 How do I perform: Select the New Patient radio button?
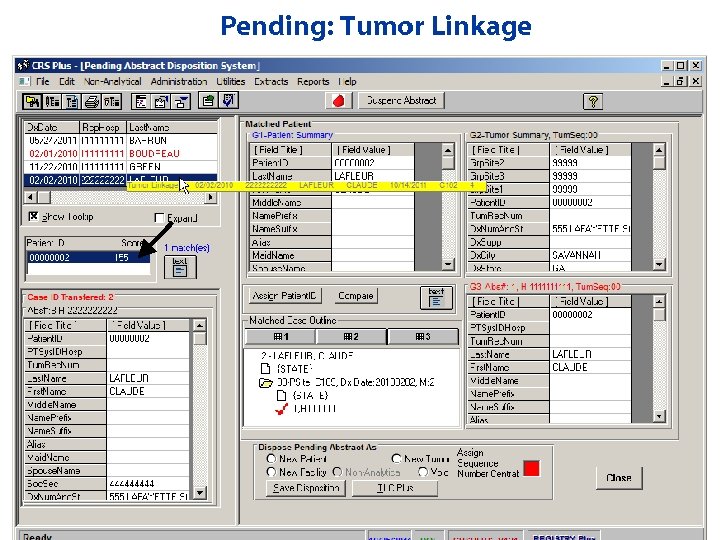click(x=271, y=459)
